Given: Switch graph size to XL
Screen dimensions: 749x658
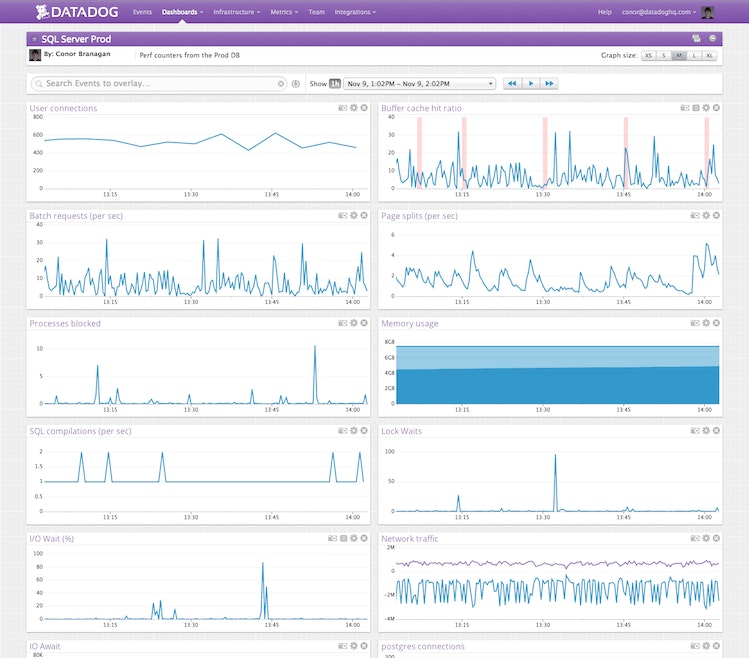Looking at the screenshot, I should pyautogui.click(x=710, y=56).
